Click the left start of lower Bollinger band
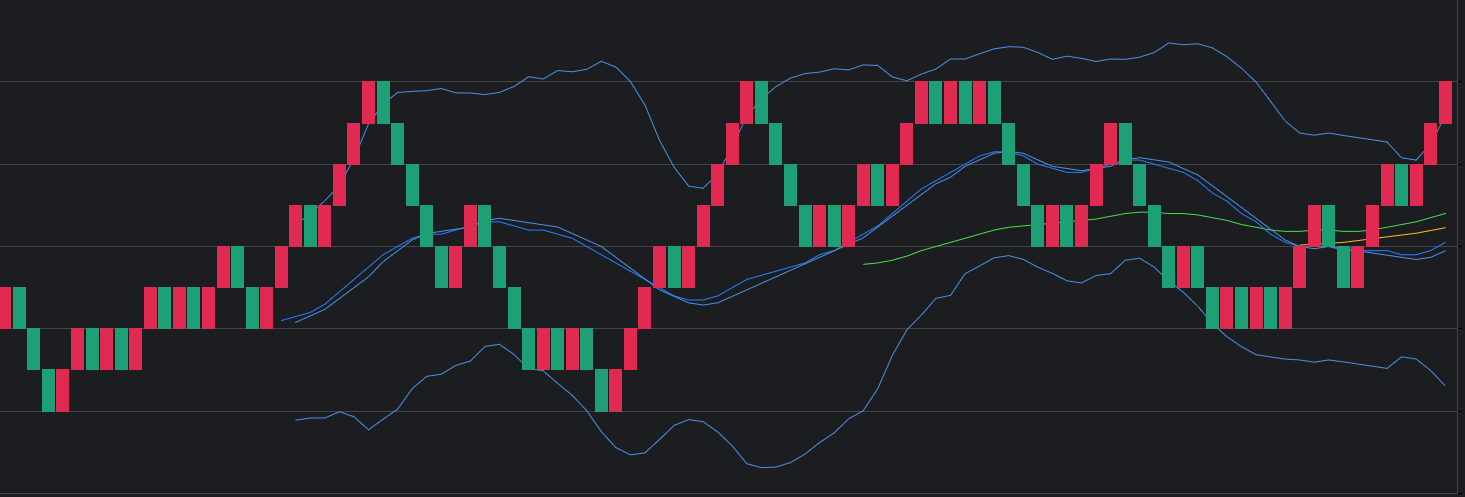The image size is (1465, 497). tap(296, 420)
